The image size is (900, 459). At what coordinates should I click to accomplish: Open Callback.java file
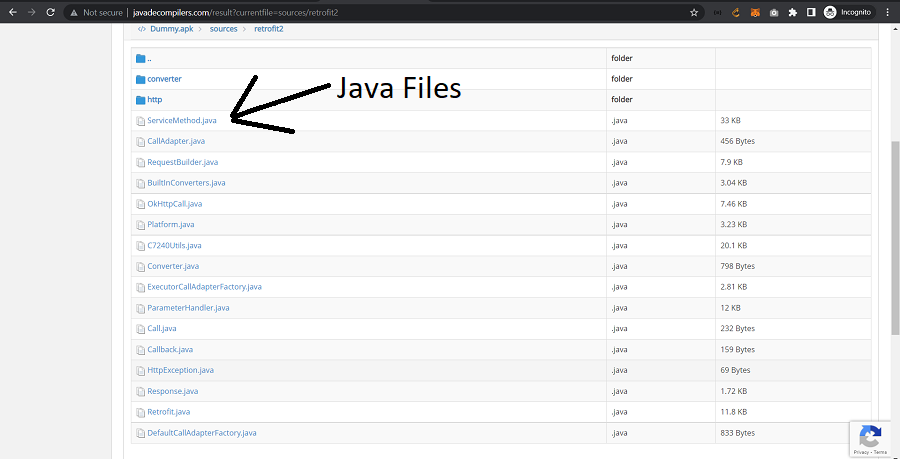coord(170,349)
